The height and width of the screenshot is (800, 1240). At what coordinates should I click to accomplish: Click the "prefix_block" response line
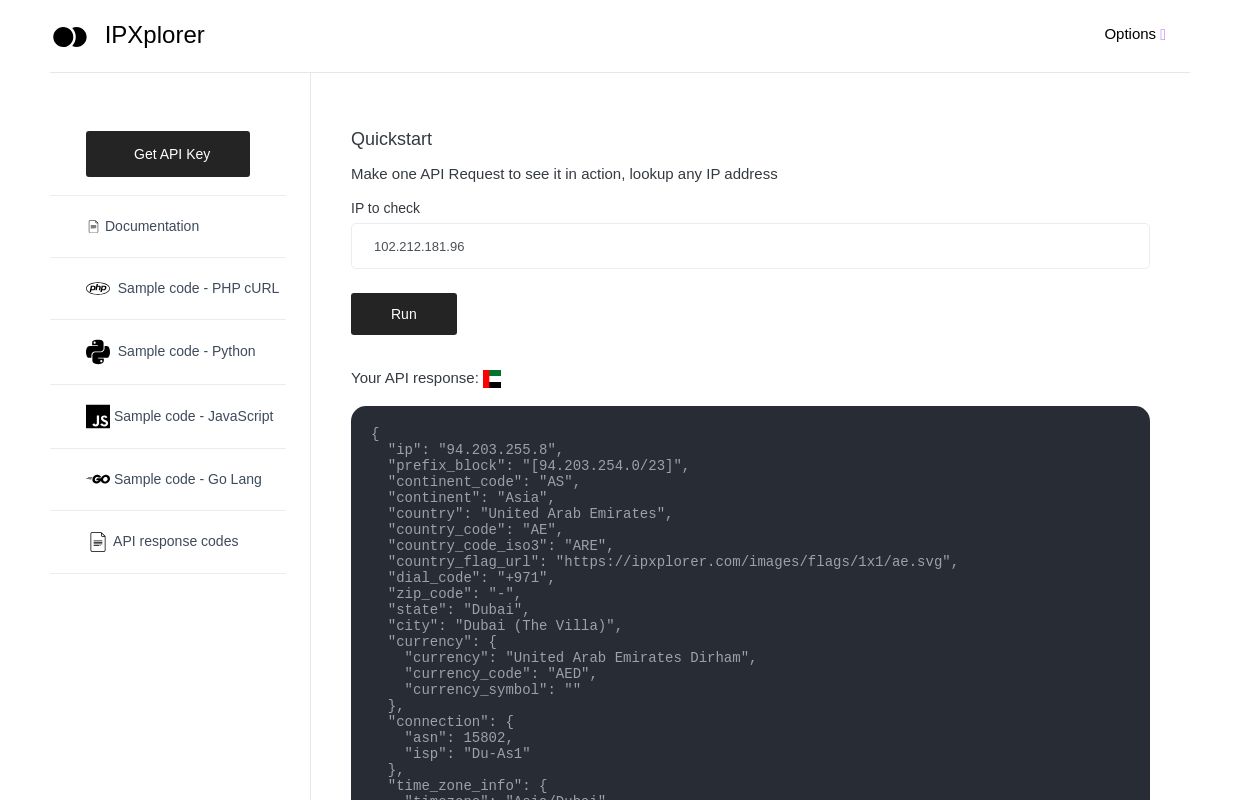pos(539,466)
